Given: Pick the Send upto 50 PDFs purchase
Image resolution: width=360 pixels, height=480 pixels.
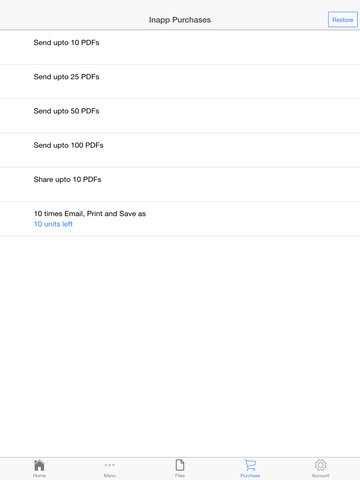Looking at the screenshot, I should (180, 116).
